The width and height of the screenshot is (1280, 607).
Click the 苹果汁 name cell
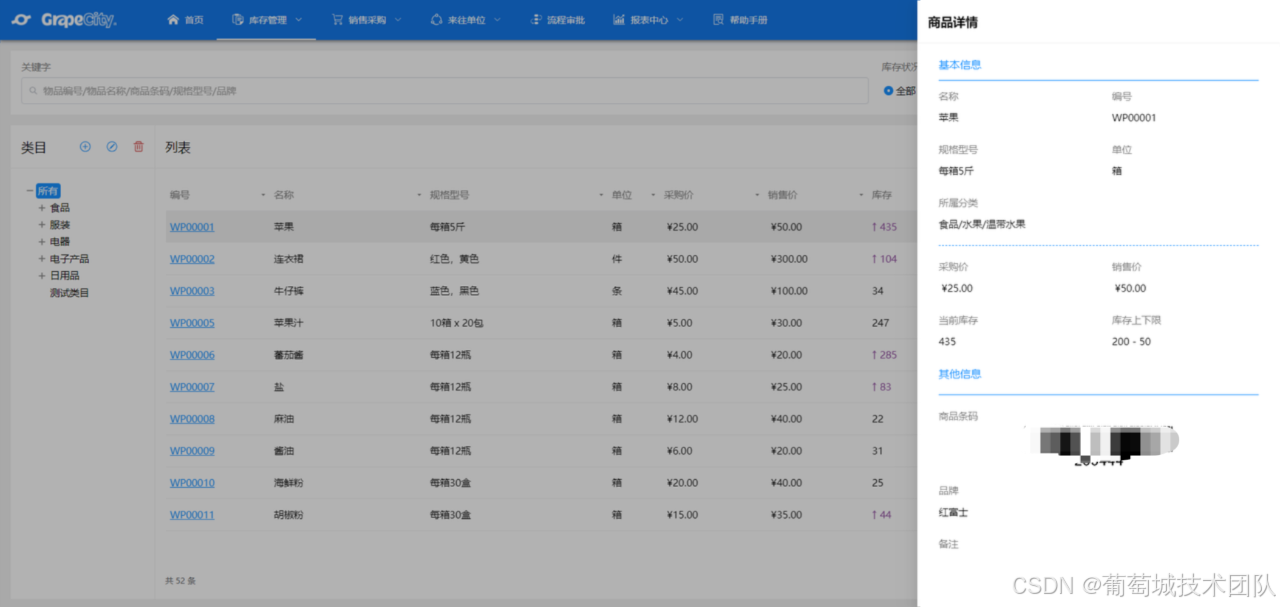[288, 323]
